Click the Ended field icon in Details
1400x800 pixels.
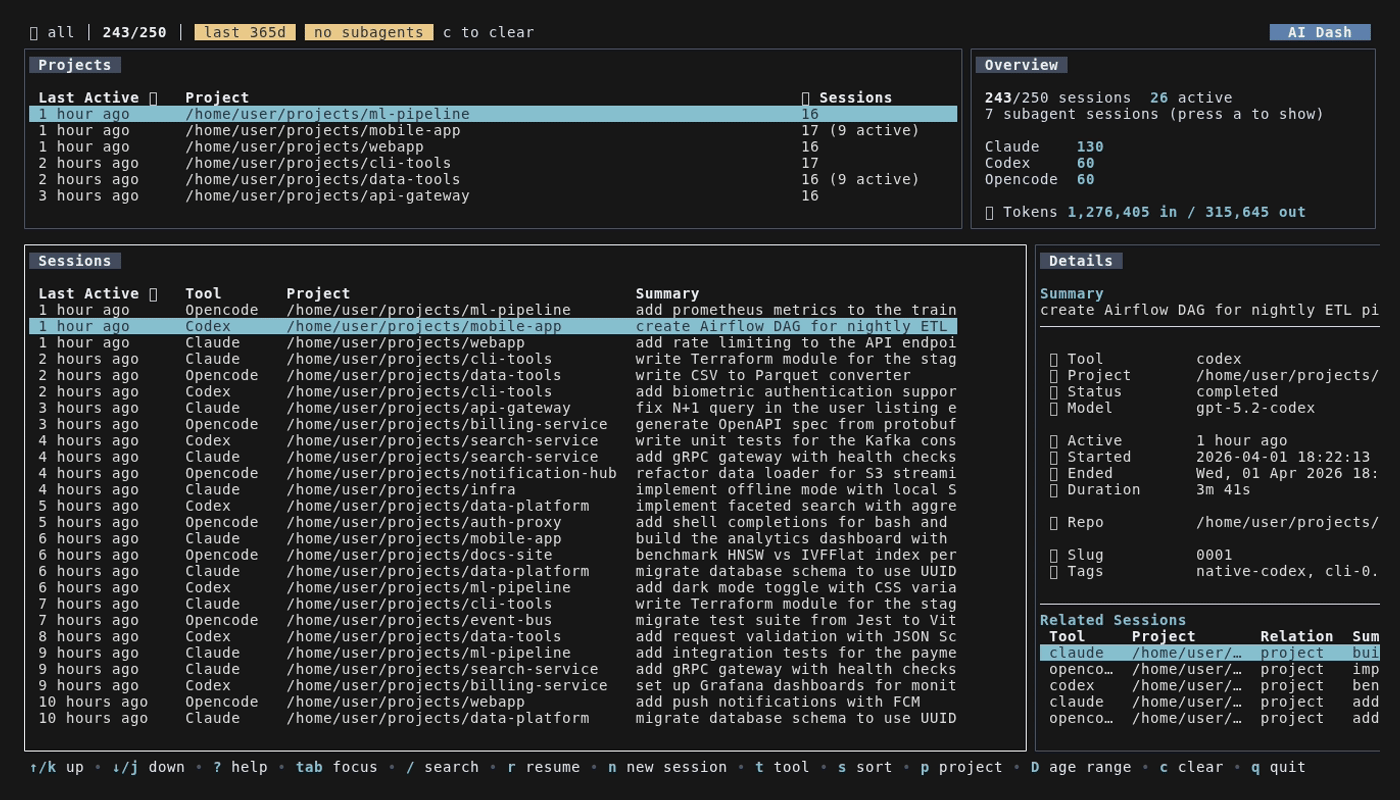(x=1054, y=473)
